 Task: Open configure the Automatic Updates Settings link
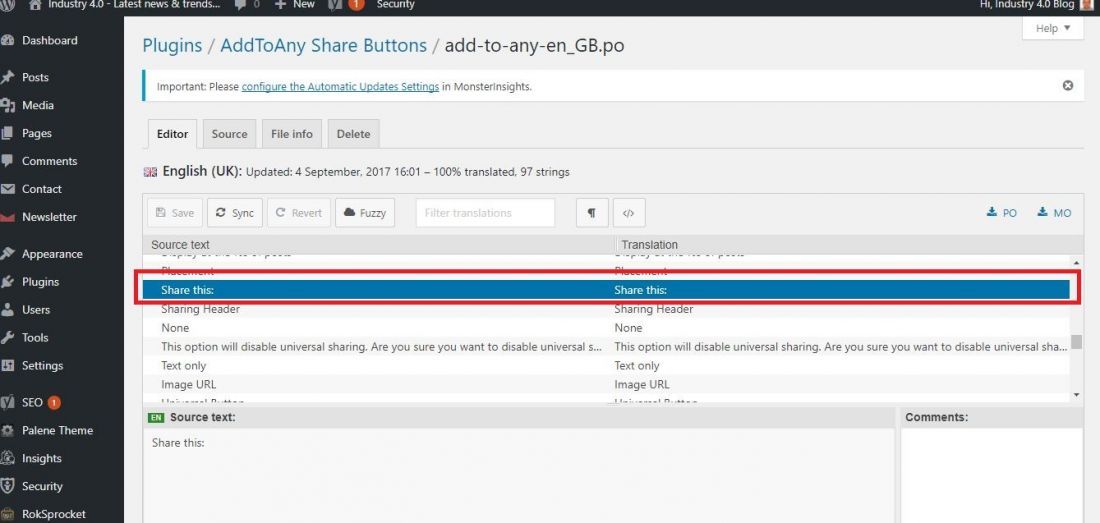pyautogui.click(x=340, y=87)
